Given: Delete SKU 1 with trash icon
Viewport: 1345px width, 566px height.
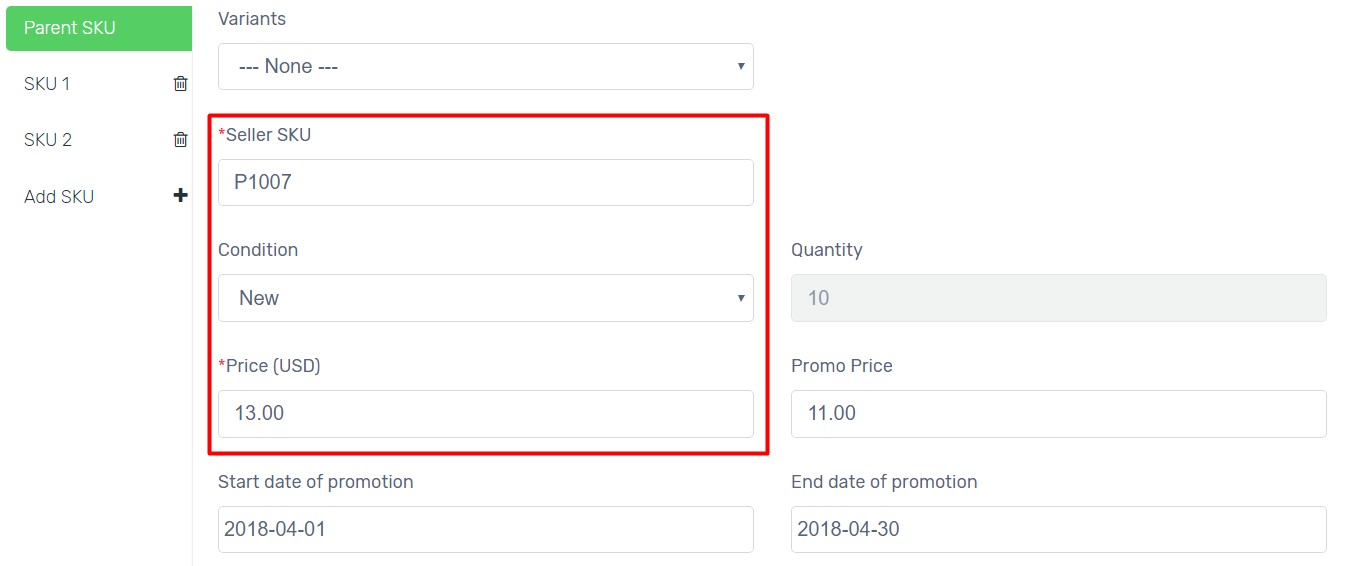Looking at the screenshot, I should [x=180, y=84].
